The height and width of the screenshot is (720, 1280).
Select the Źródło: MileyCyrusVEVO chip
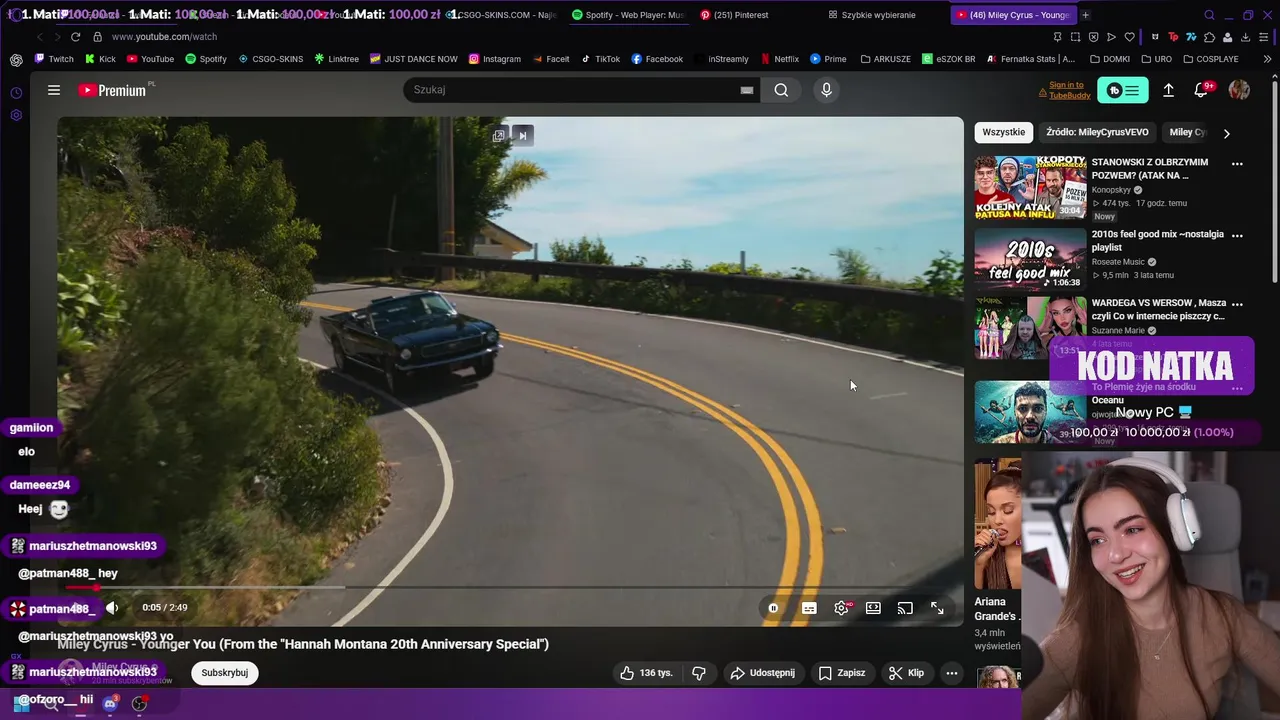pos(1097,132)
